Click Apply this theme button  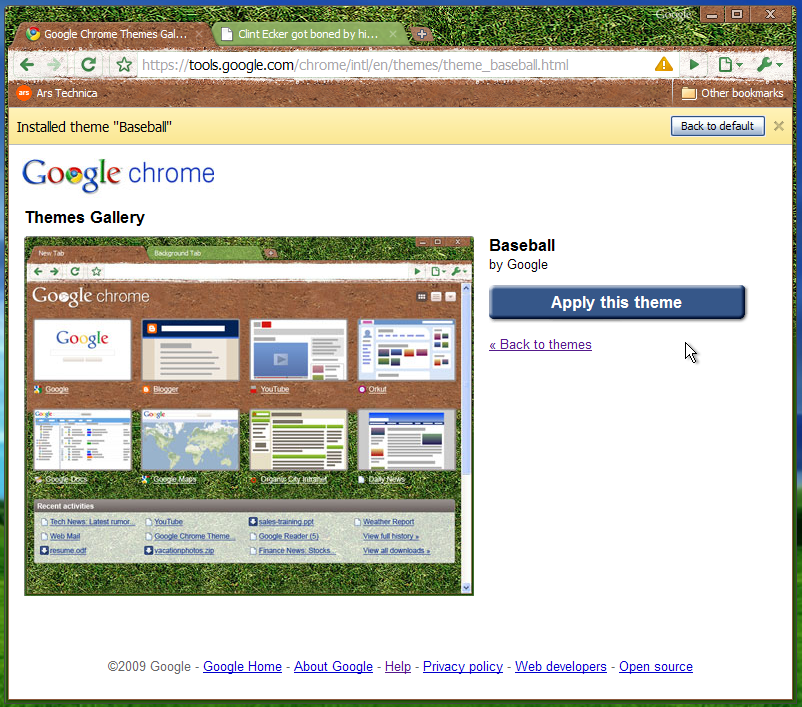pyautogui.click(x=616, y=302)
